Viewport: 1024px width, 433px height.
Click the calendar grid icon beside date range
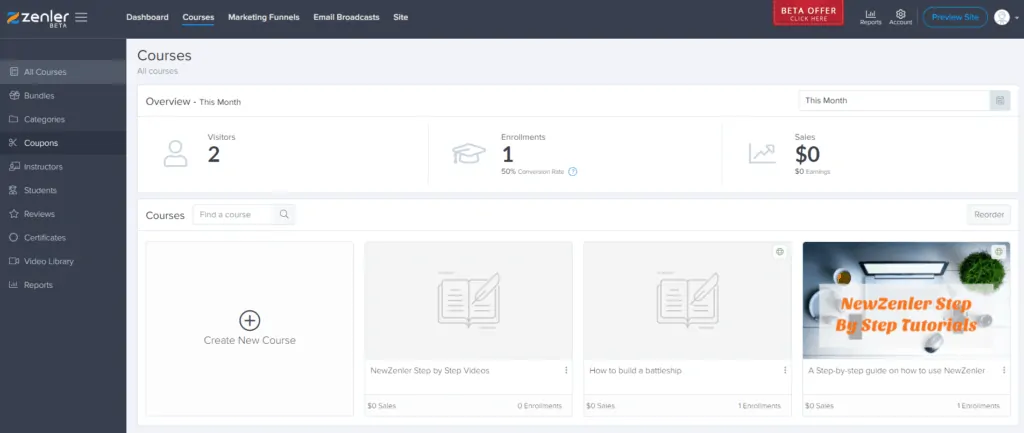pos(998,101)
